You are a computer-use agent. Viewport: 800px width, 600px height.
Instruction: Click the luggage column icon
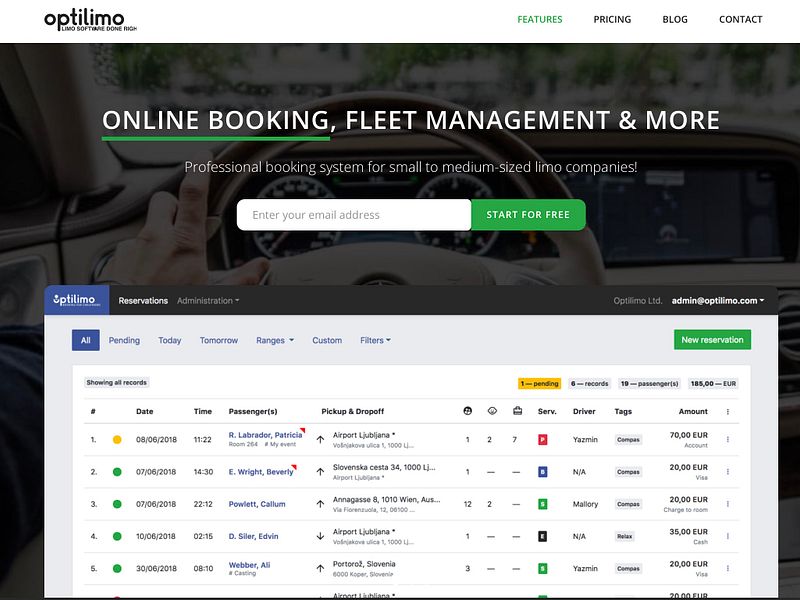(517, 411)
